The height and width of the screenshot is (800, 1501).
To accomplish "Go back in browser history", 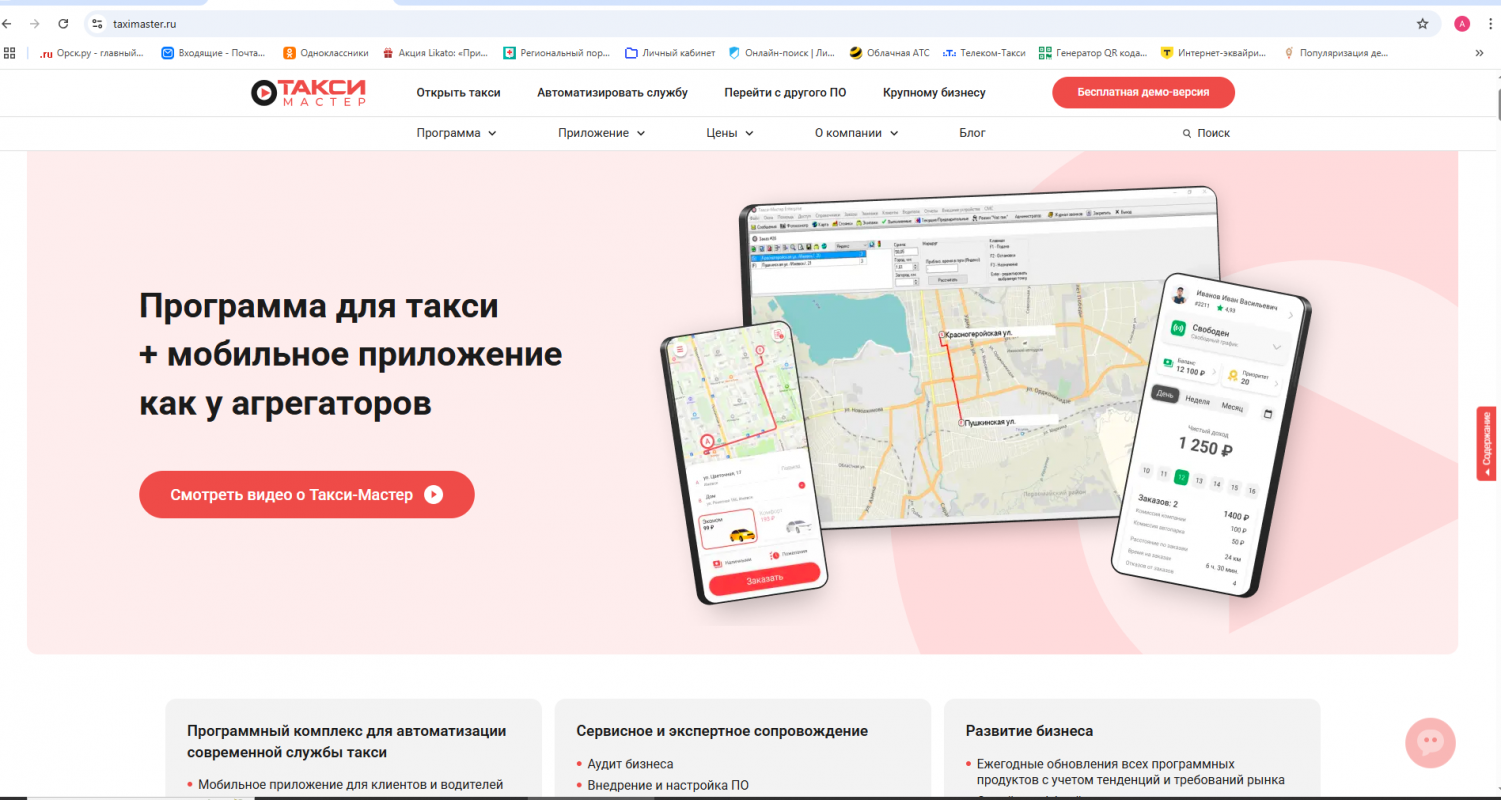I will point(8,23).
